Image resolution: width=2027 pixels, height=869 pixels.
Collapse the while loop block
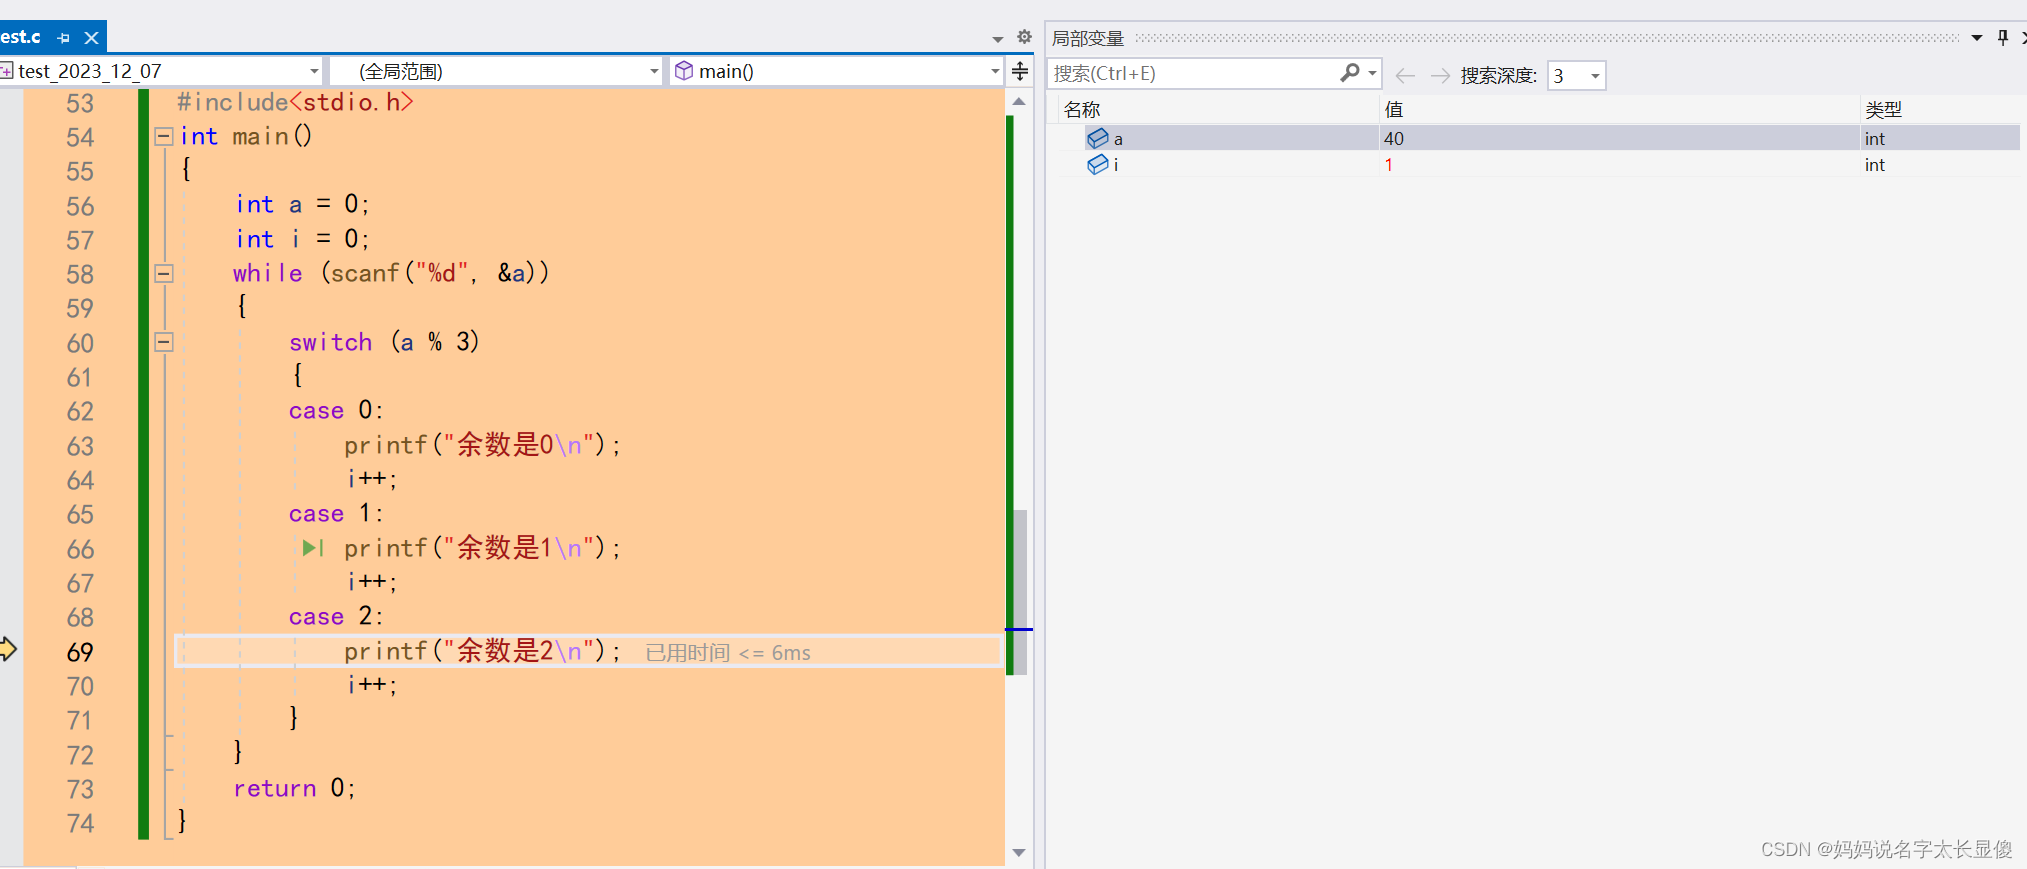(164, 274)
